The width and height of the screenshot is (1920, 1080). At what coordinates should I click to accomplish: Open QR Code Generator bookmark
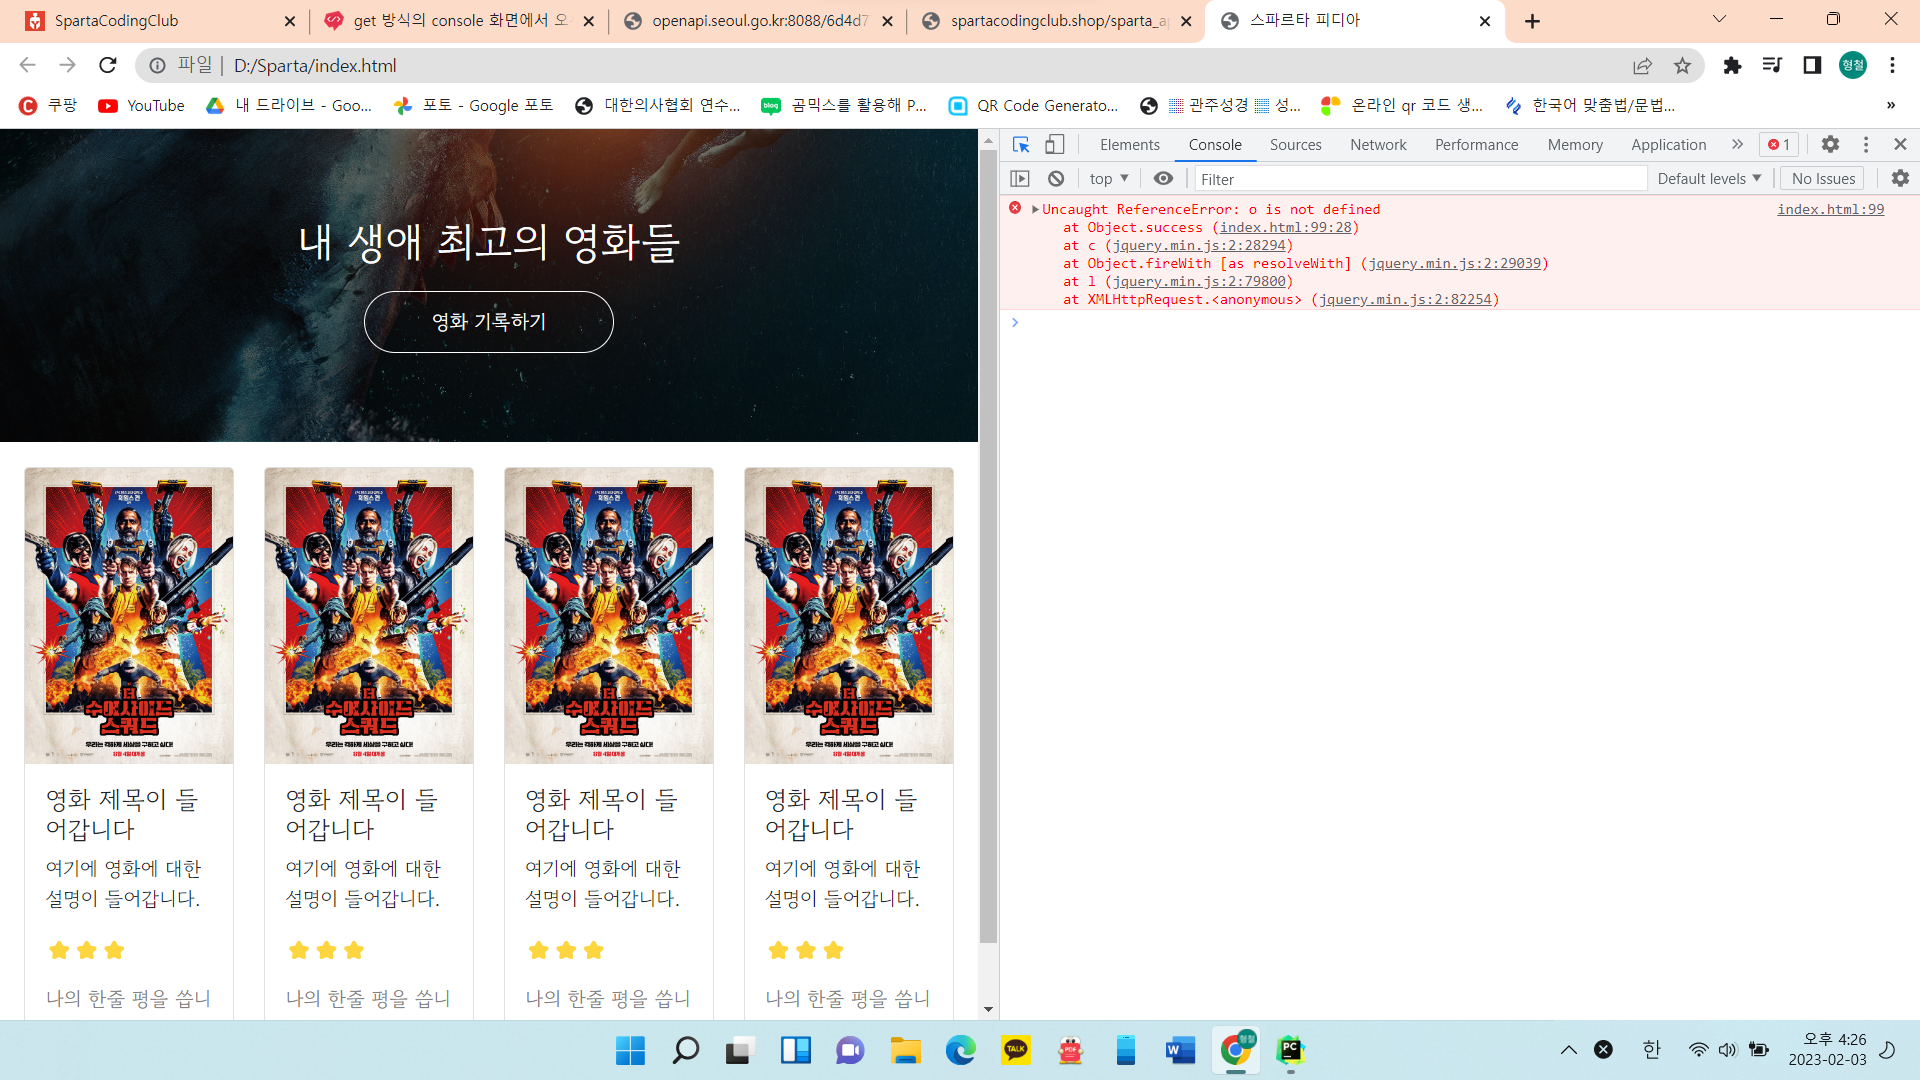coord(1034,106)
